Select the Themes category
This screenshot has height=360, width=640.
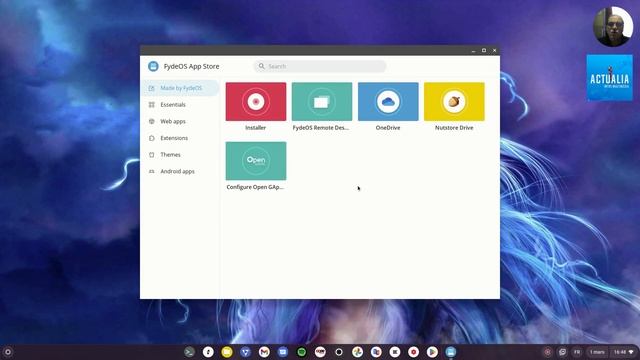[x=180, y=155]
